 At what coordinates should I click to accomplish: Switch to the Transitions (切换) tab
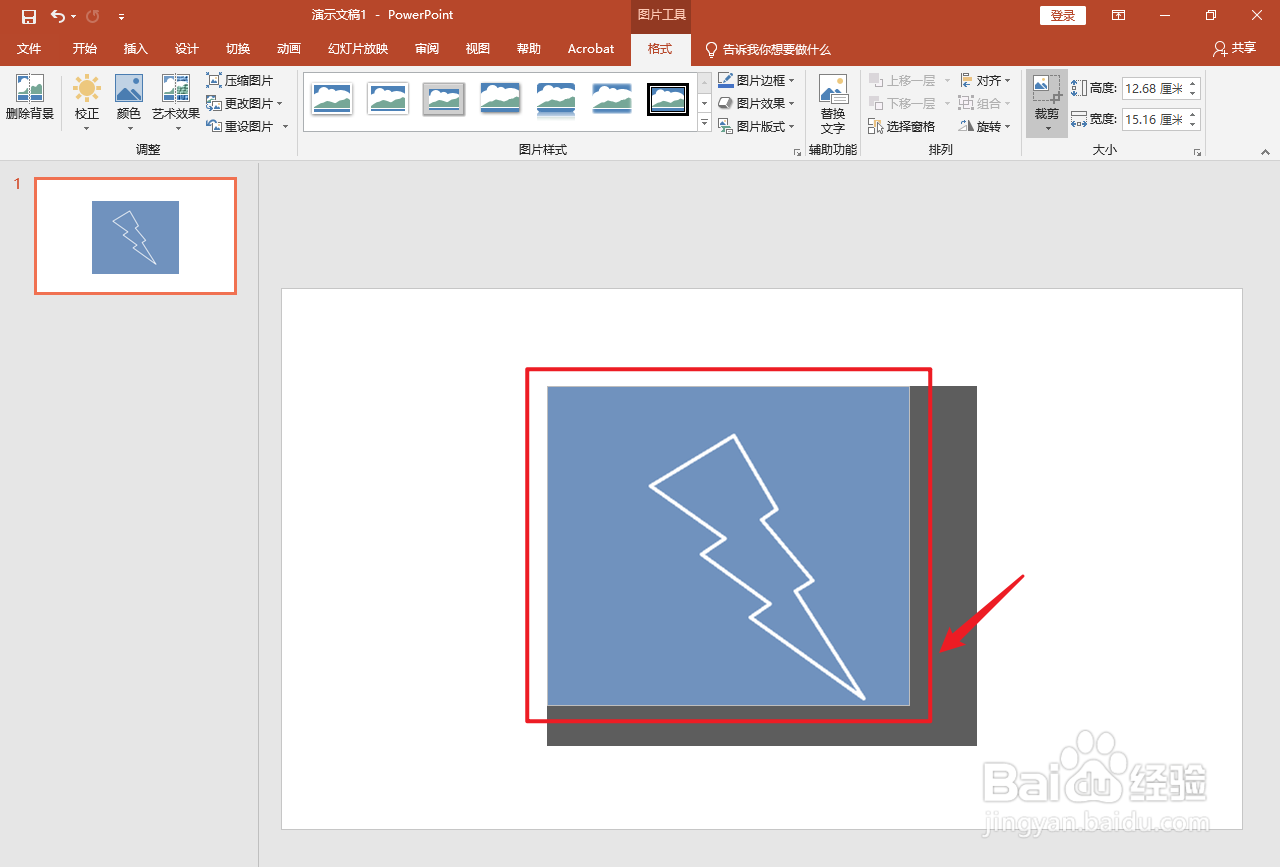[x=238, y=49]
